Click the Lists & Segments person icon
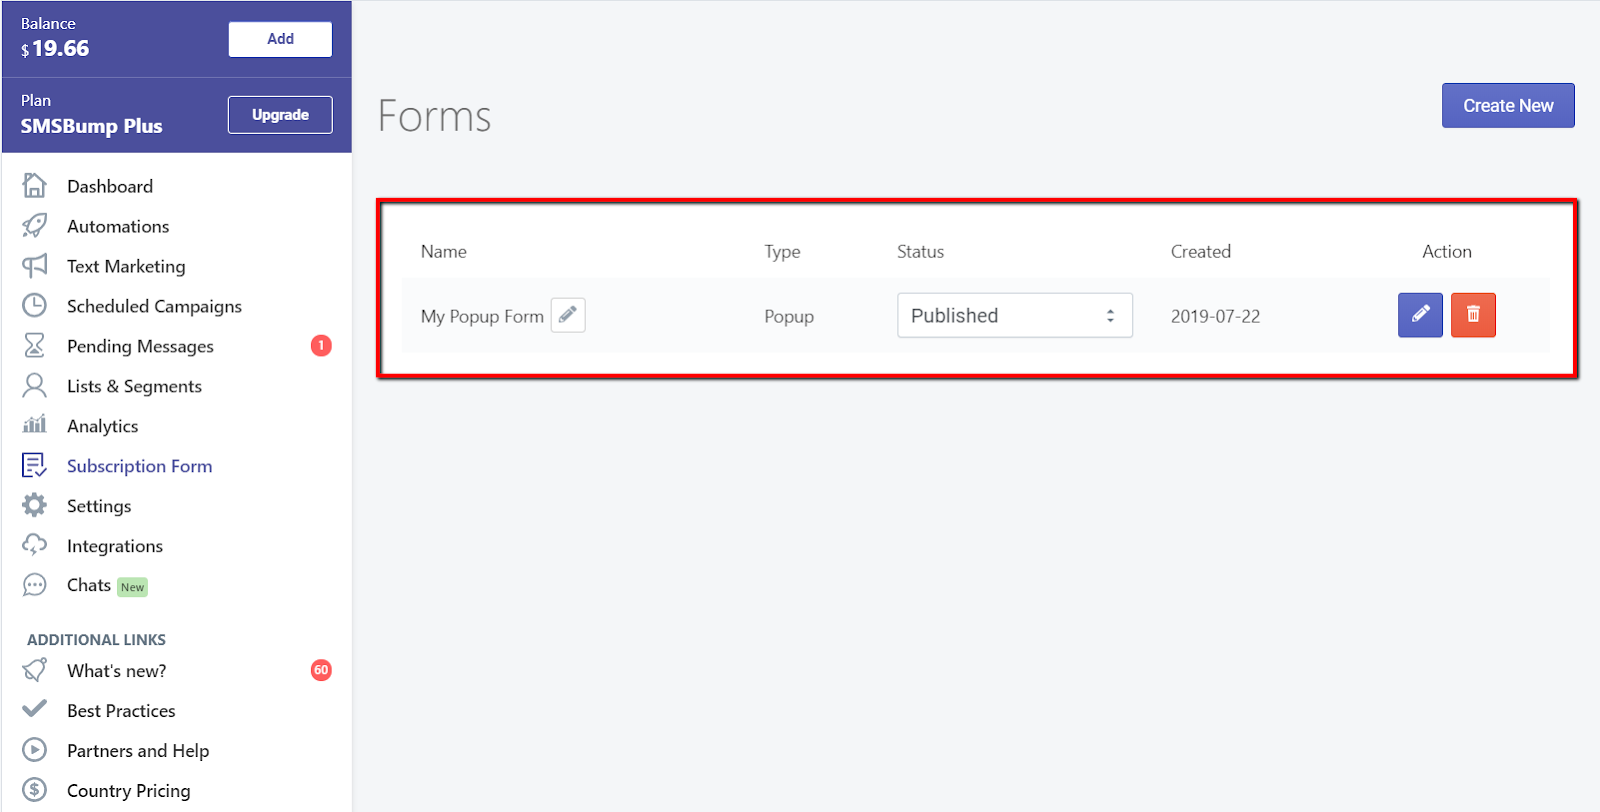 (34, 385)
